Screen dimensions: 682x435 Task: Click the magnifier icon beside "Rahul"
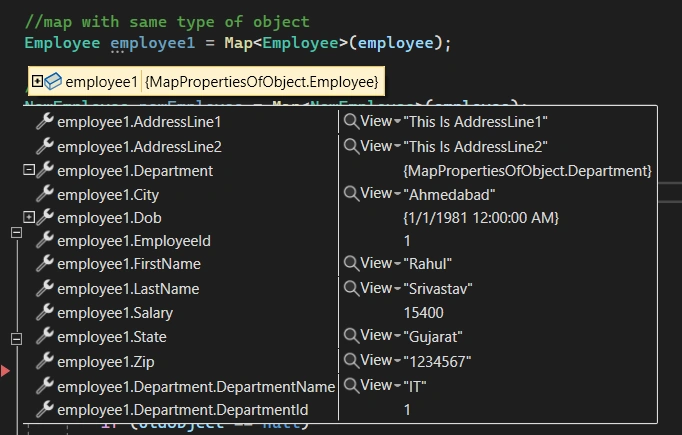pyautogui.click(x=351, y=263)
